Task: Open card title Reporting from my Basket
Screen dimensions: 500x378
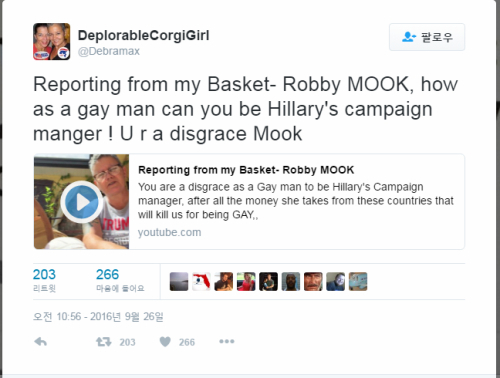Action: [x=246, y=170]
